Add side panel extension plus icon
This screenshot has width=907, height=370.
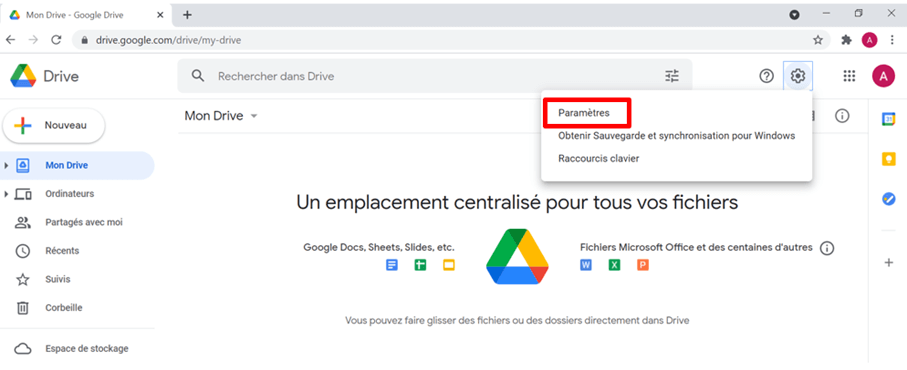pyautogui.click(x=889, y=262)
